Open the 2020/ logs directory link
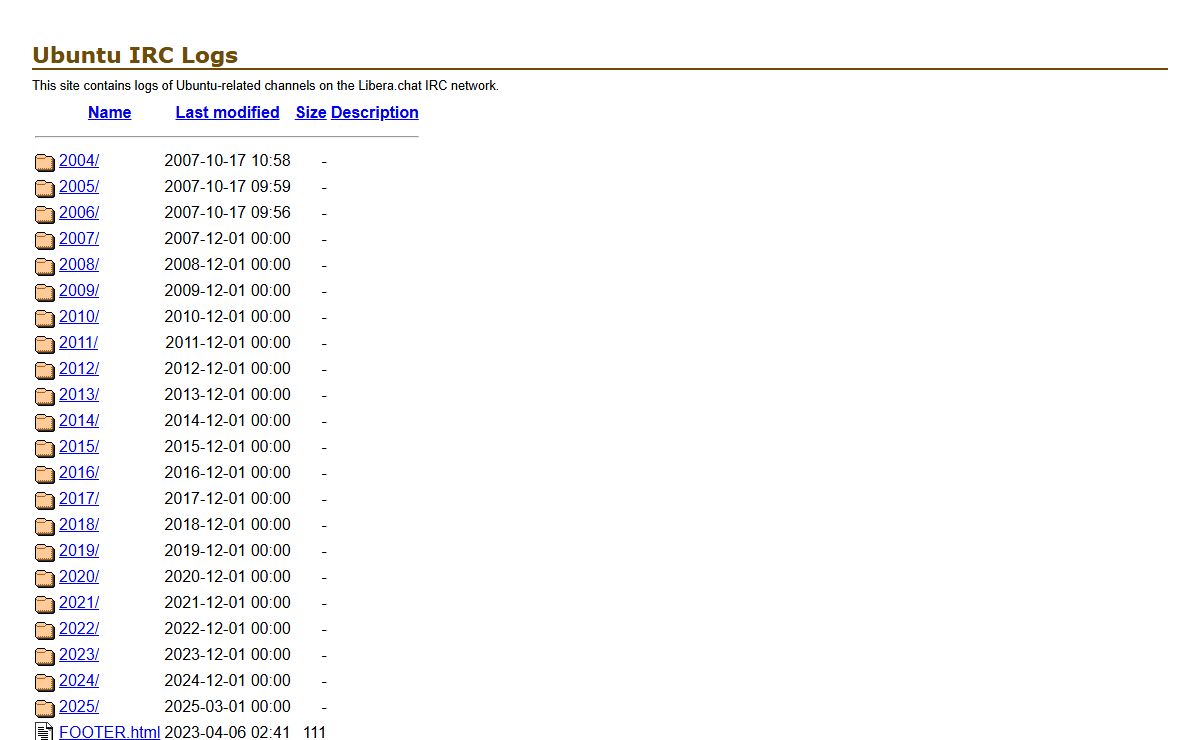Viewport: 1200px width, 740px height. [x=79, y=577]
